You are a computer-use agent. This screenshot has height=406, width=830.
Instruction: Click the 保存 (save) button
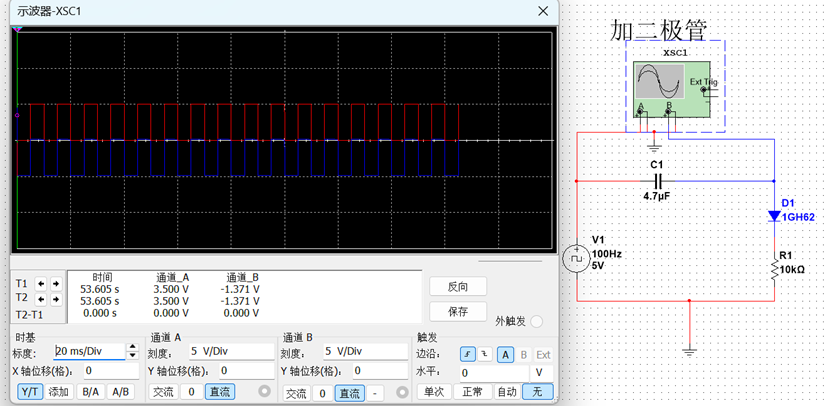click(x=458, y=311)
